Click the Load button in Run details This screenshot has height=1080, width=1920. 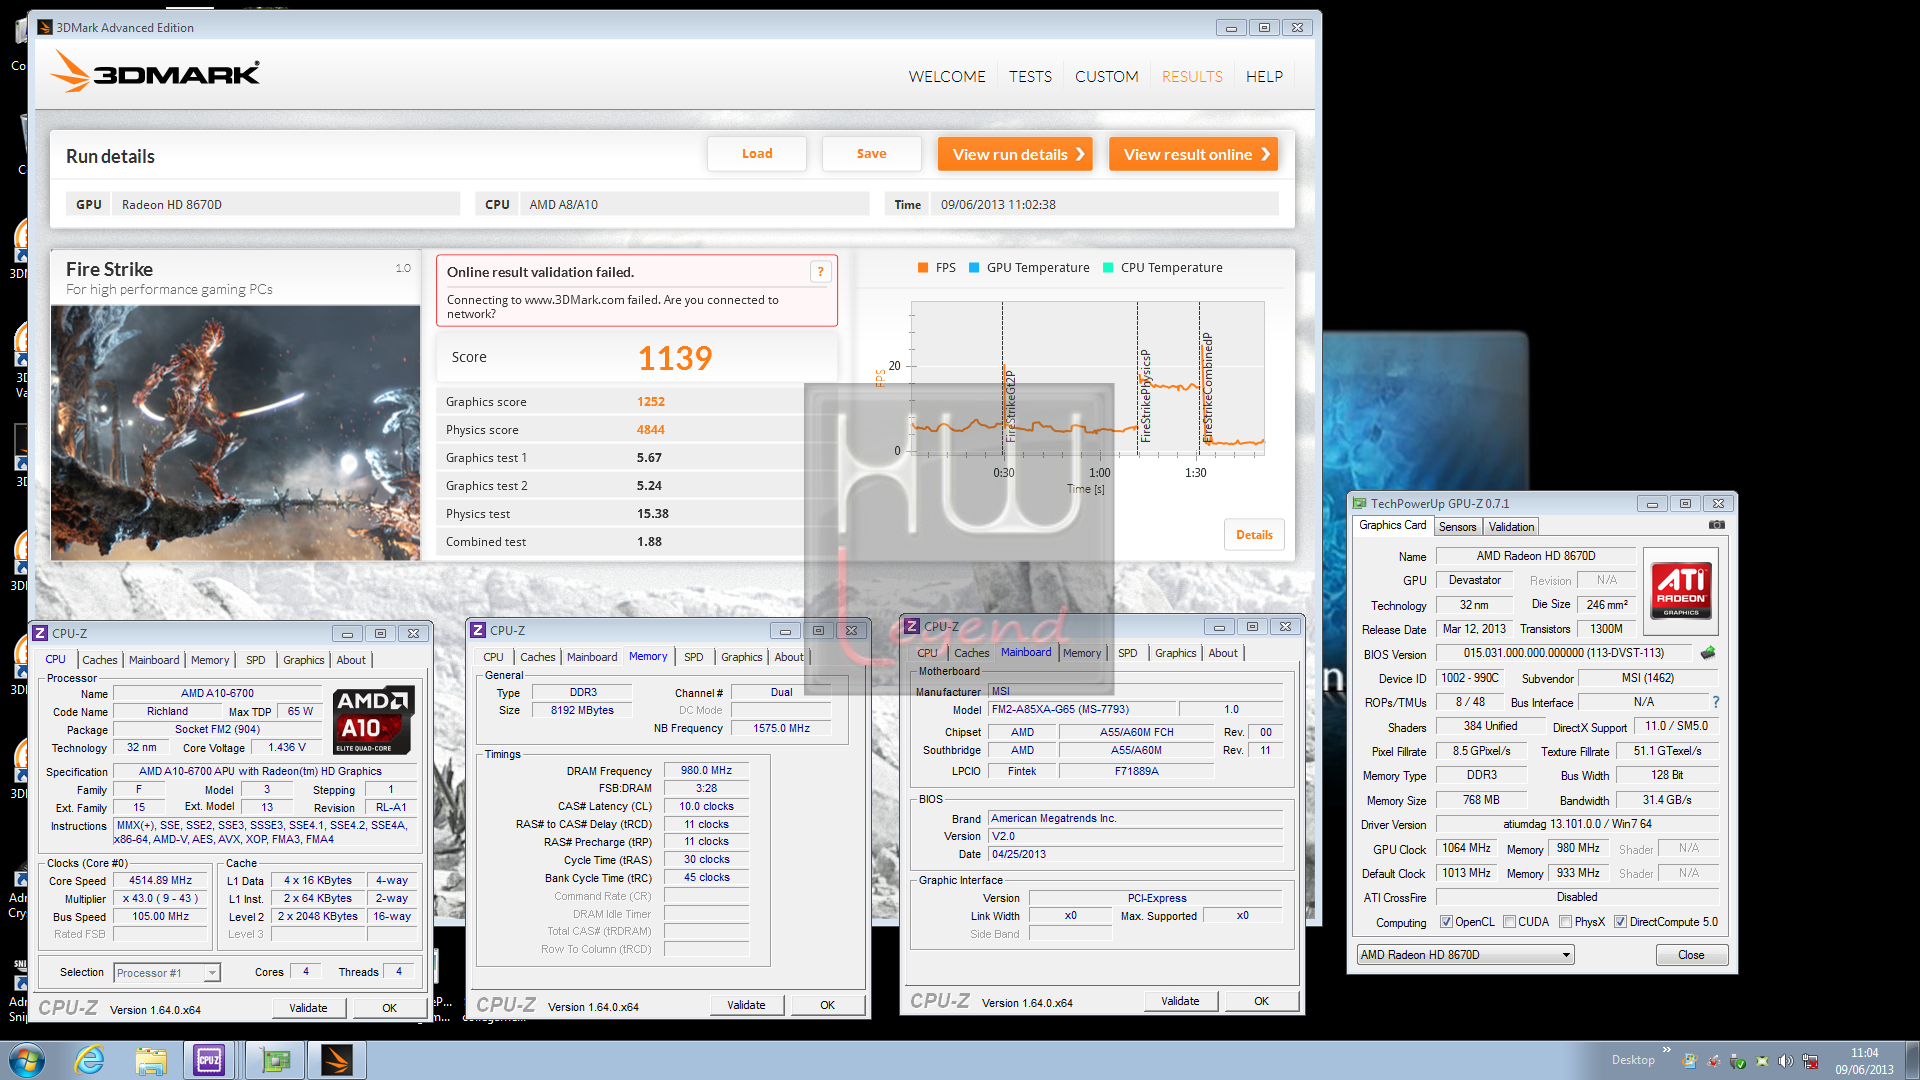757,153
